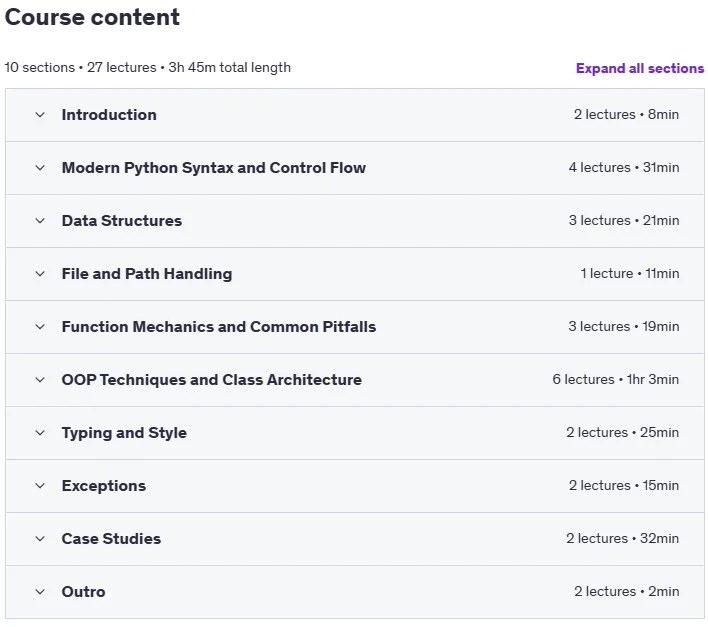The width and height of the screenshot is (708, 627).
Task: Click the 6 lectures 1hr 3min label
Action: pyautogui.click(x=615, y=380)
